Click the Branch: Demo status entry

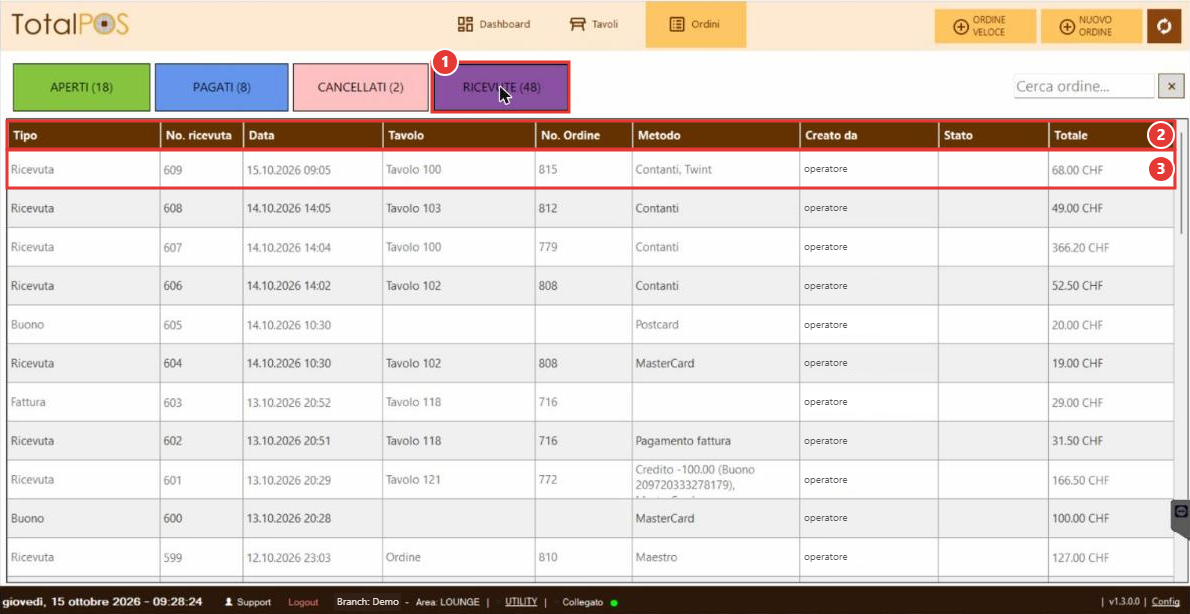click(367, 602)
